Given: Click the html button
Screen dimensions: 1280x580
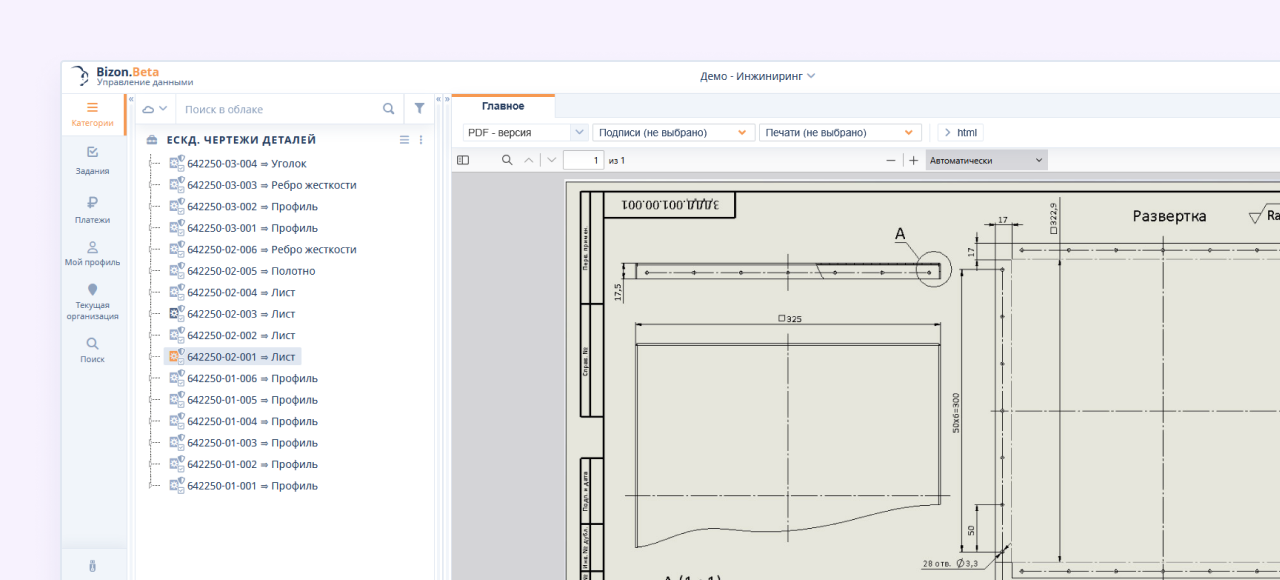Looking at the screenshot, I should (x=961, y=132).
